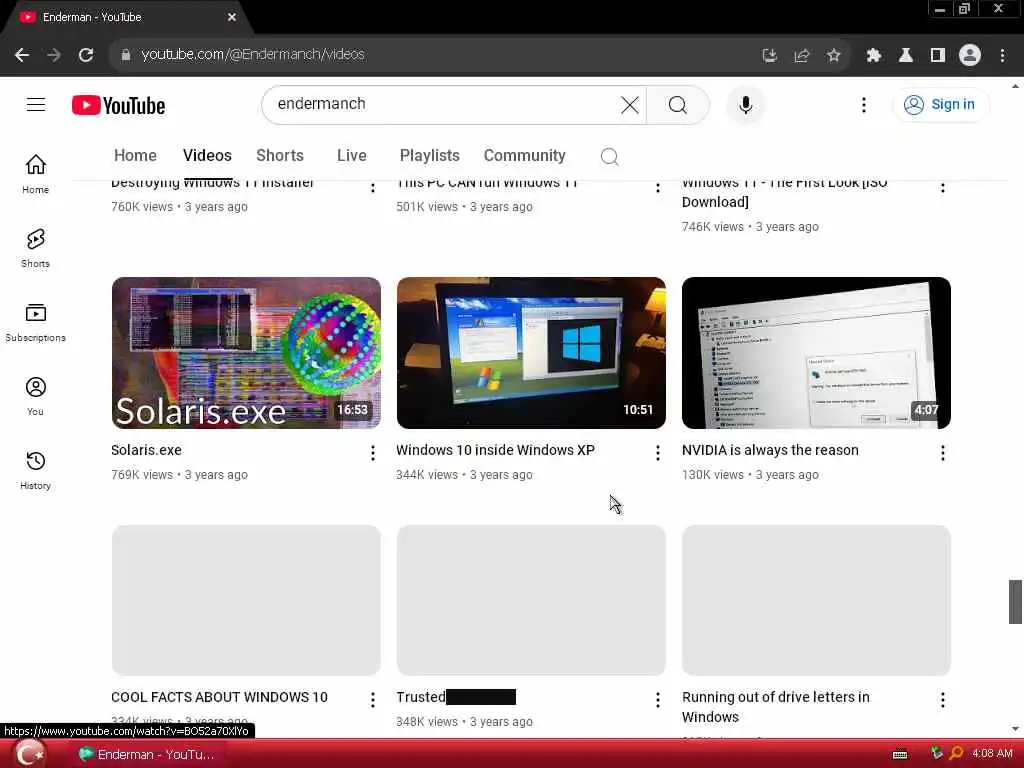The width and height of the screenshot is (1024, 768).
Task: Open options for Windows 10 inside Windows XP
Action: [x=657, y=453]
